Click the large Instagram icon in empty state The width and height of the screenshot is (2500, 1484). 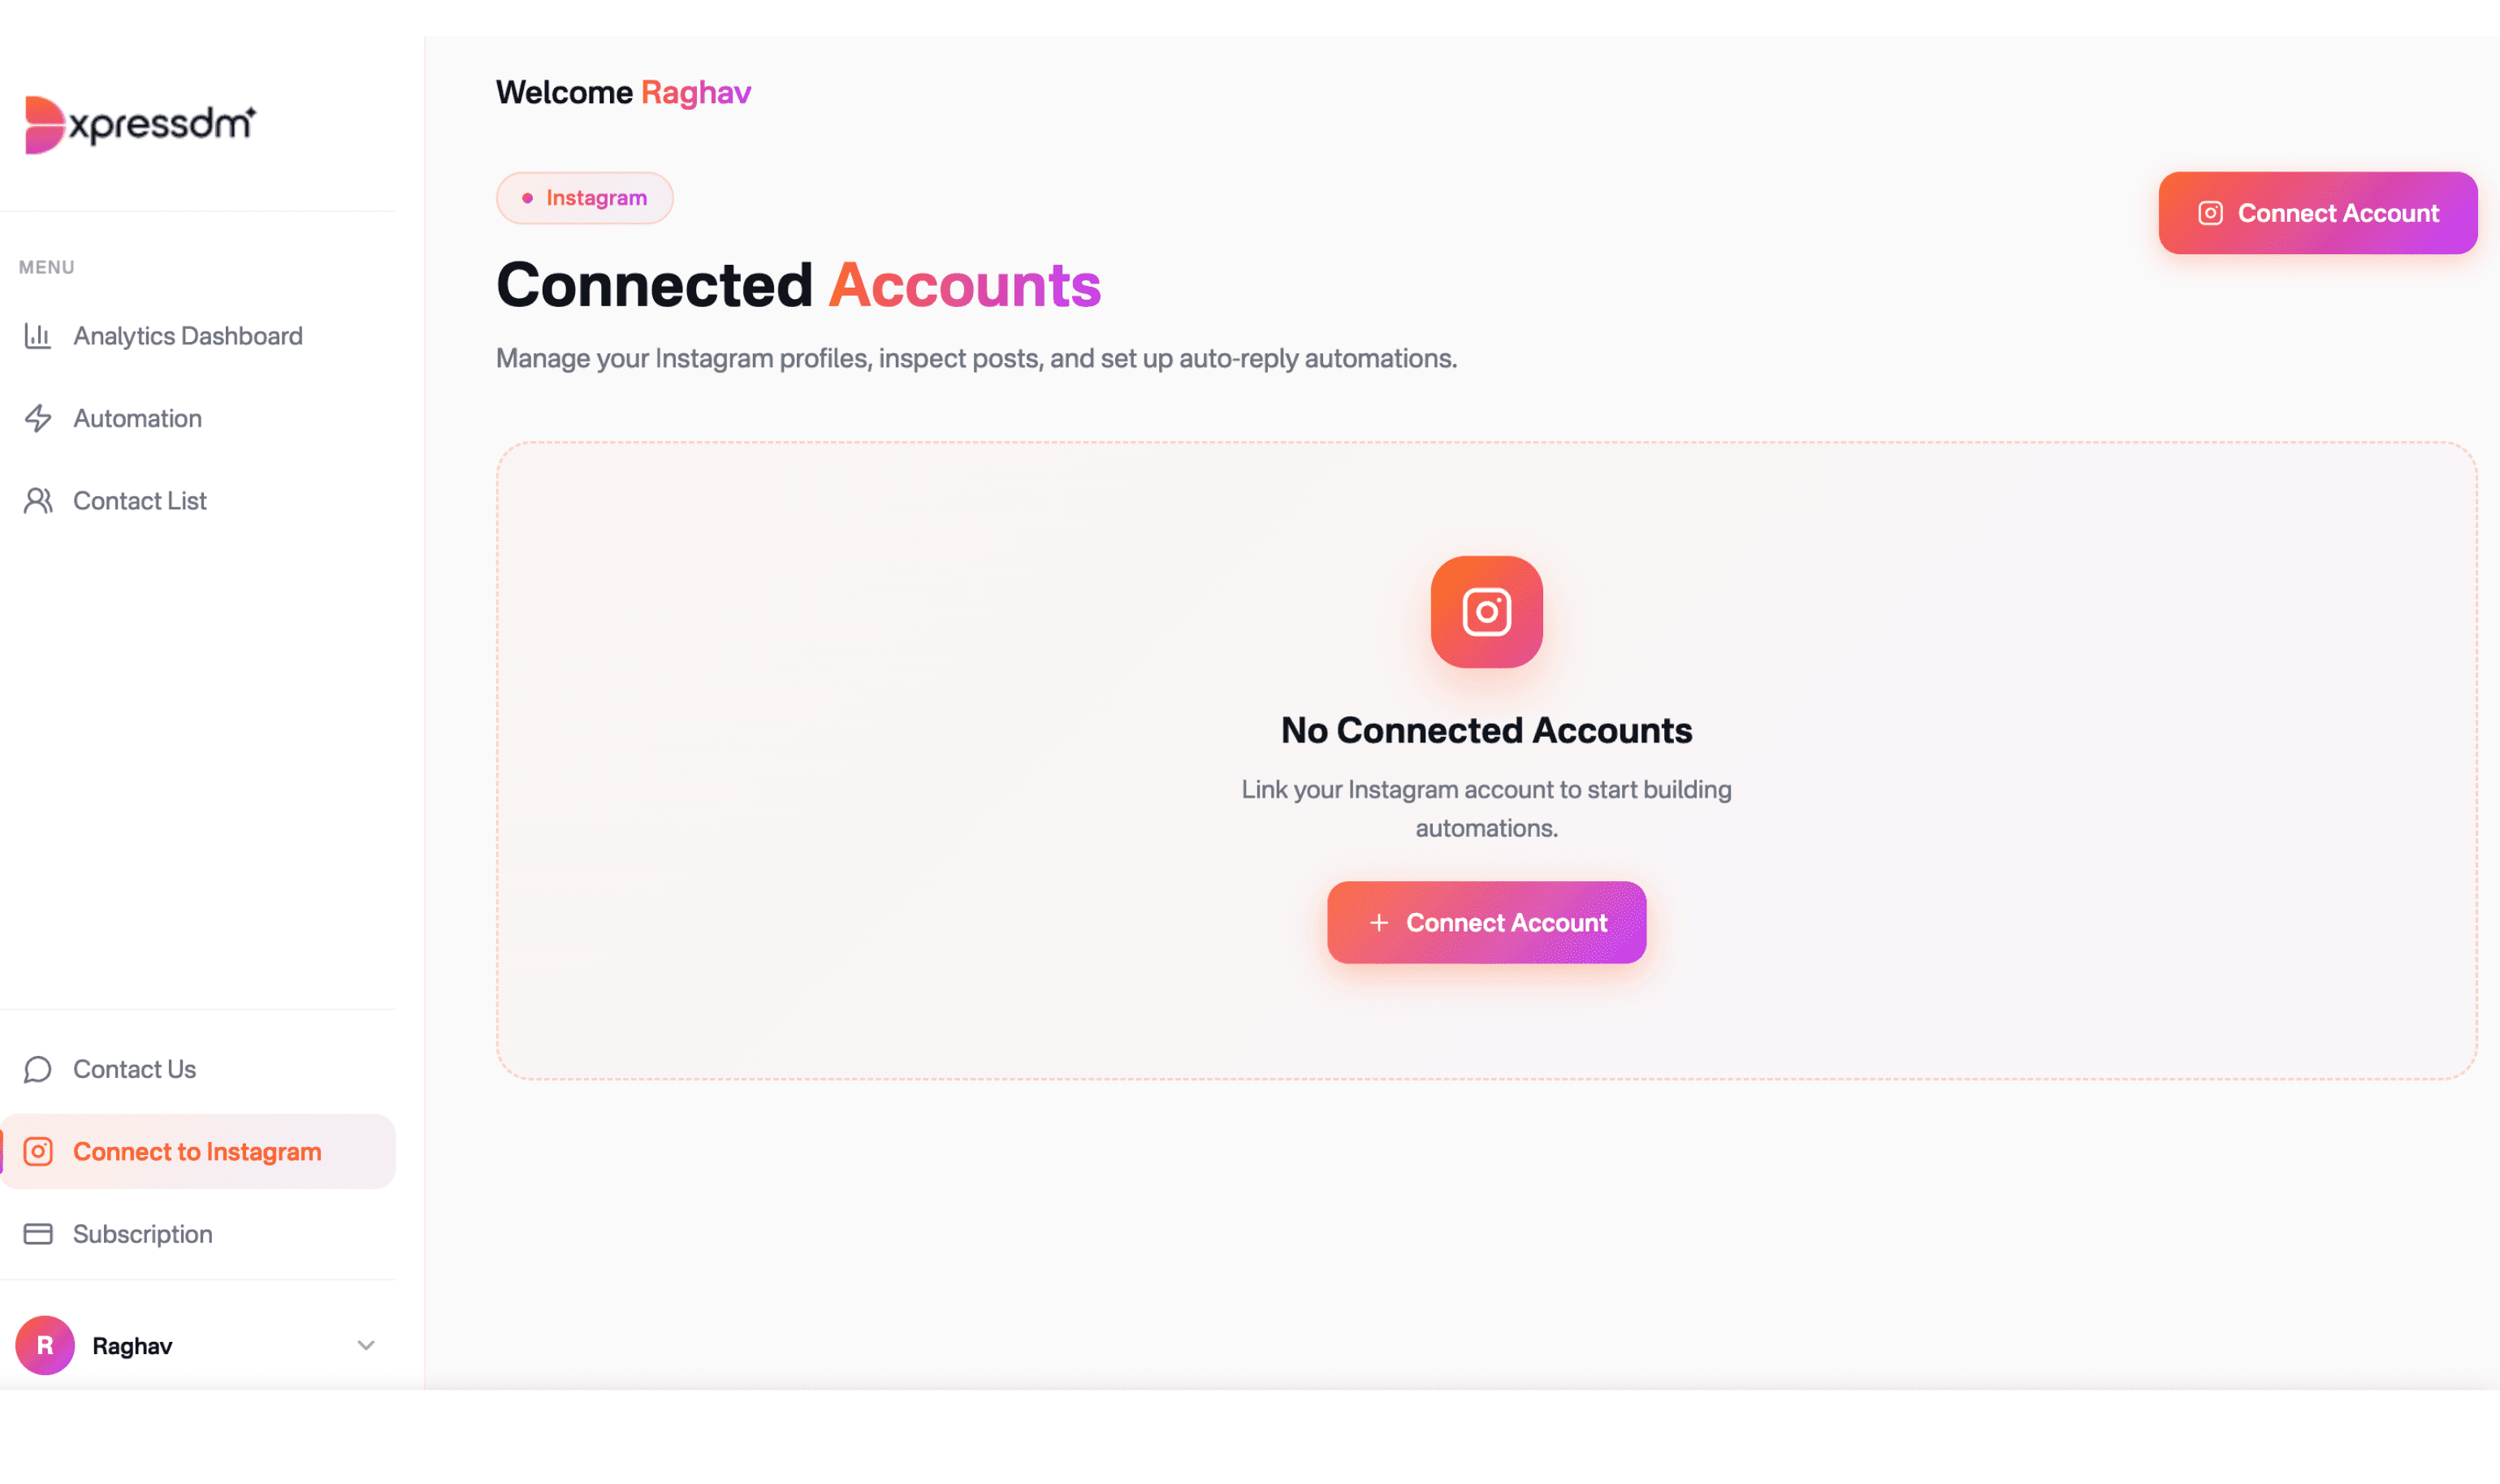point(1486,612)
